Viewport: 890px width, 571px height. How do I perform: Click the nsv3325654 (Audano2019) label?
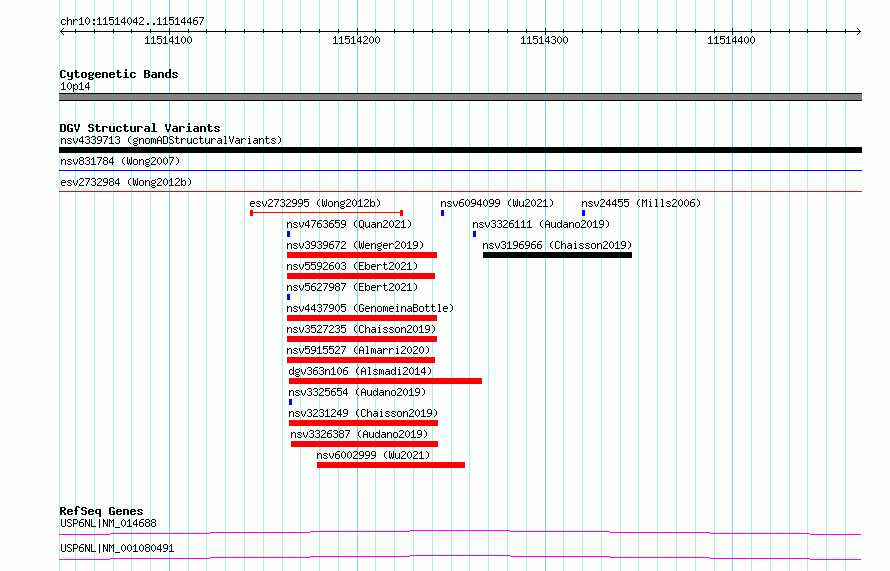[357, 392]
